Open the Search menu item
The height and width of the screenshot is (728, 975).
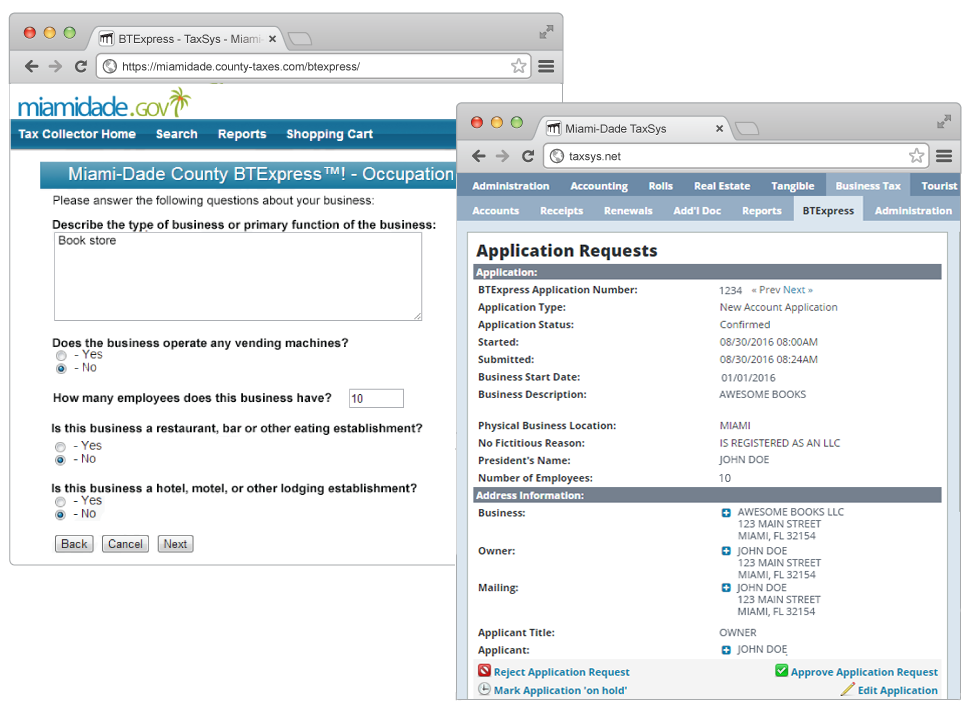[x=177, y=134]
